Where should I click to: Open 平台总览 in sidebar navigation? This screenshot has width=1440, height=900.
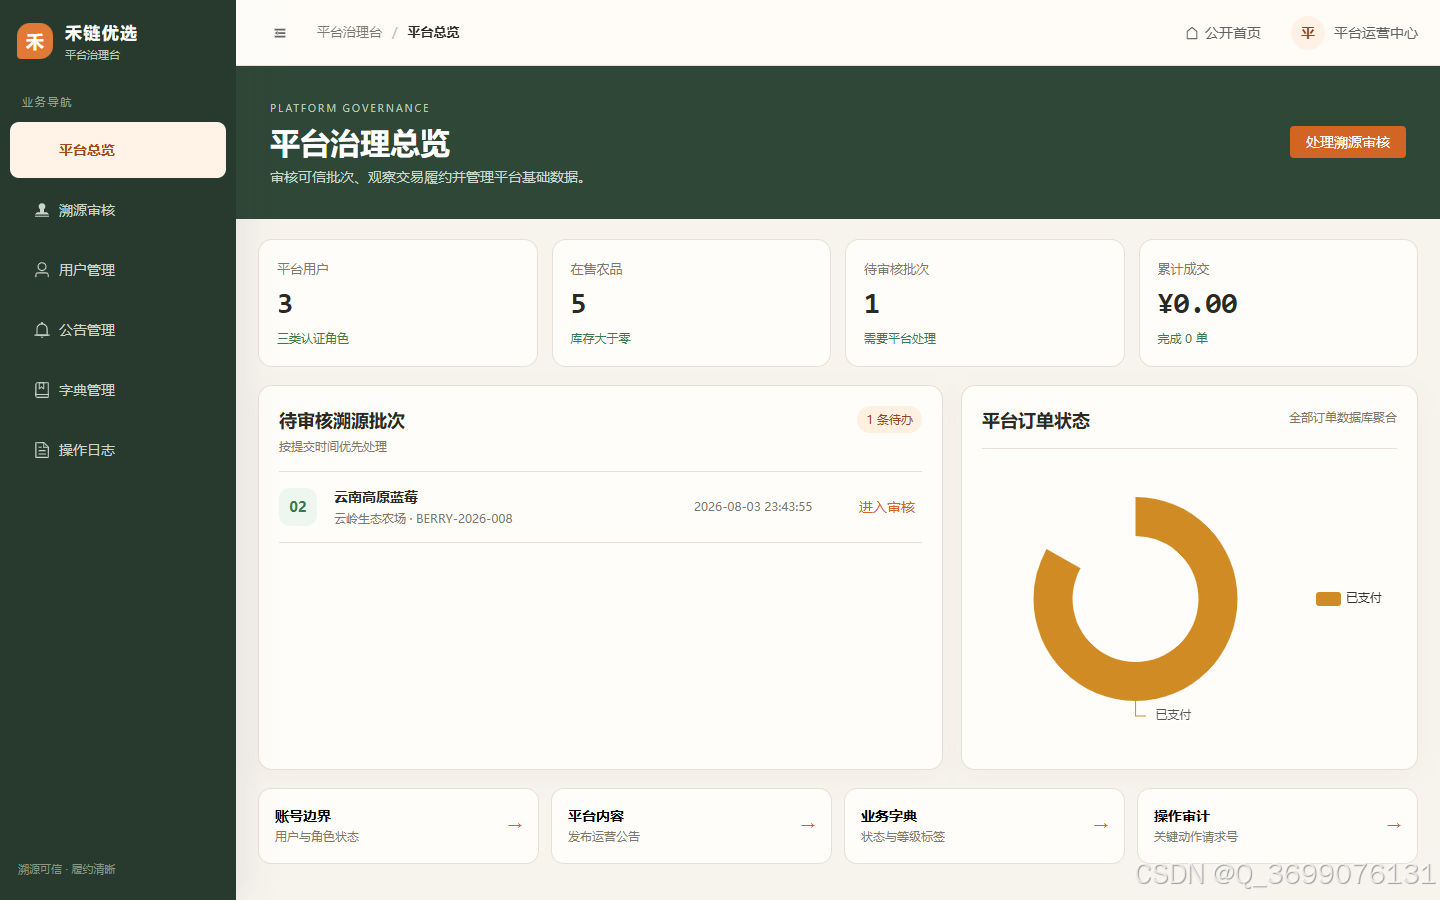(118, 150)
